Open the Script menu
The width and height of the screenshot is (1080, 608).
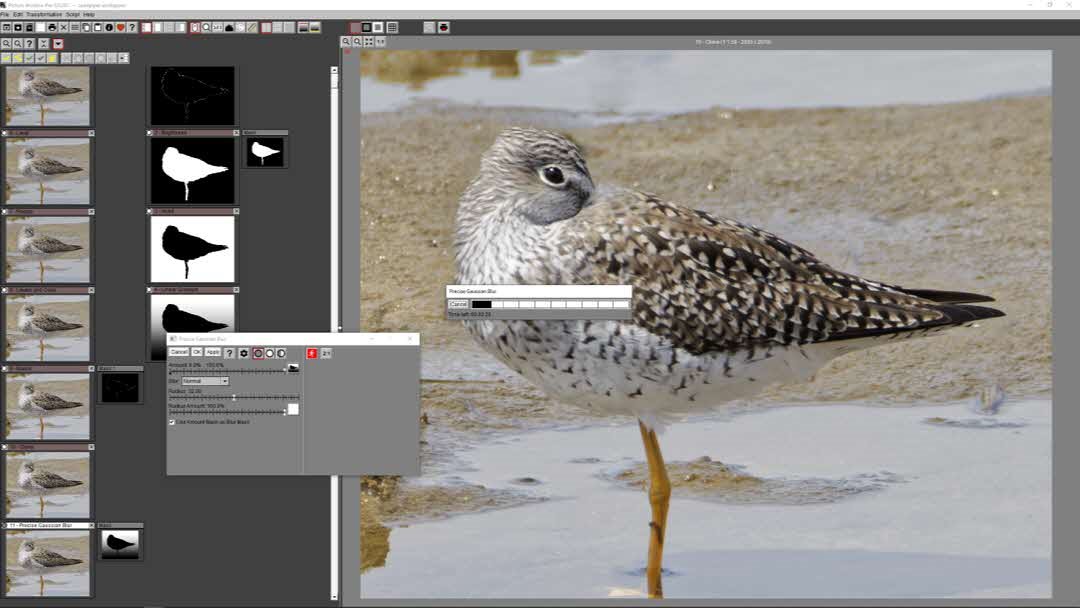point(73,15)
